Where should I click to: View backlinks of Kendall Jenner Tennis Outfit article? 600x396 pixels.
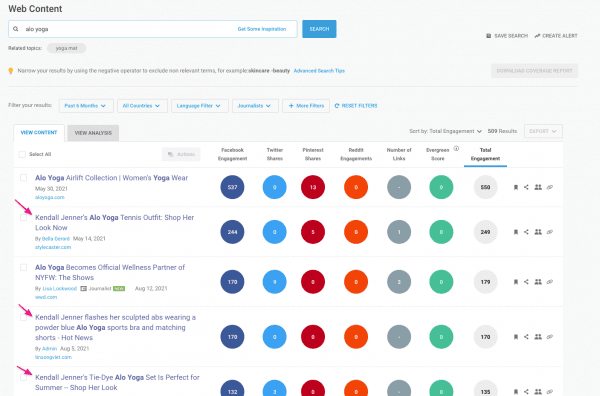pyautogui.click(x=549, y=232)
